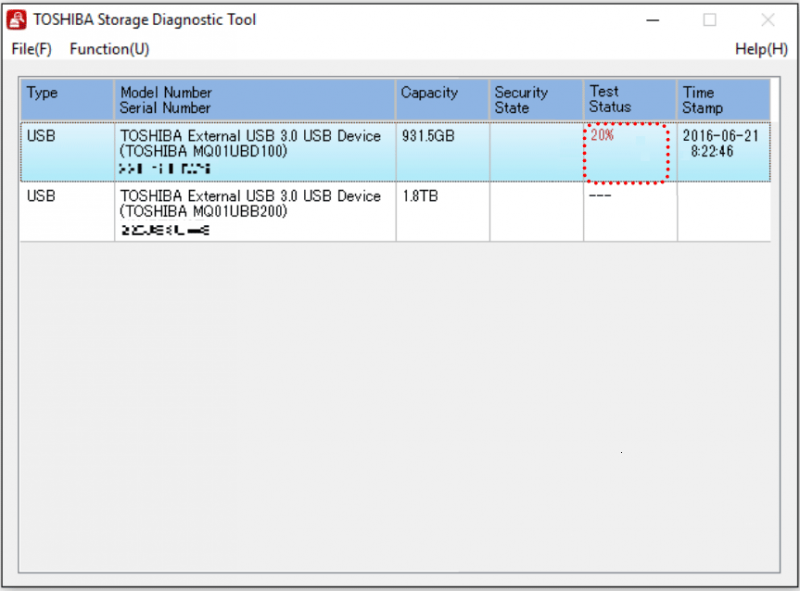
Task: Minimize the diagnostic tool window
Action: tap(653, 20)
